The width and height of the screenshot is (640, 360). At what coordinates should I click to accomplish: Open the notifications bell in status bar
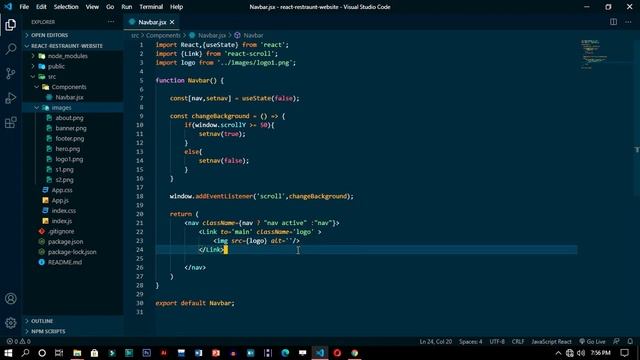(x=630, y=341)
